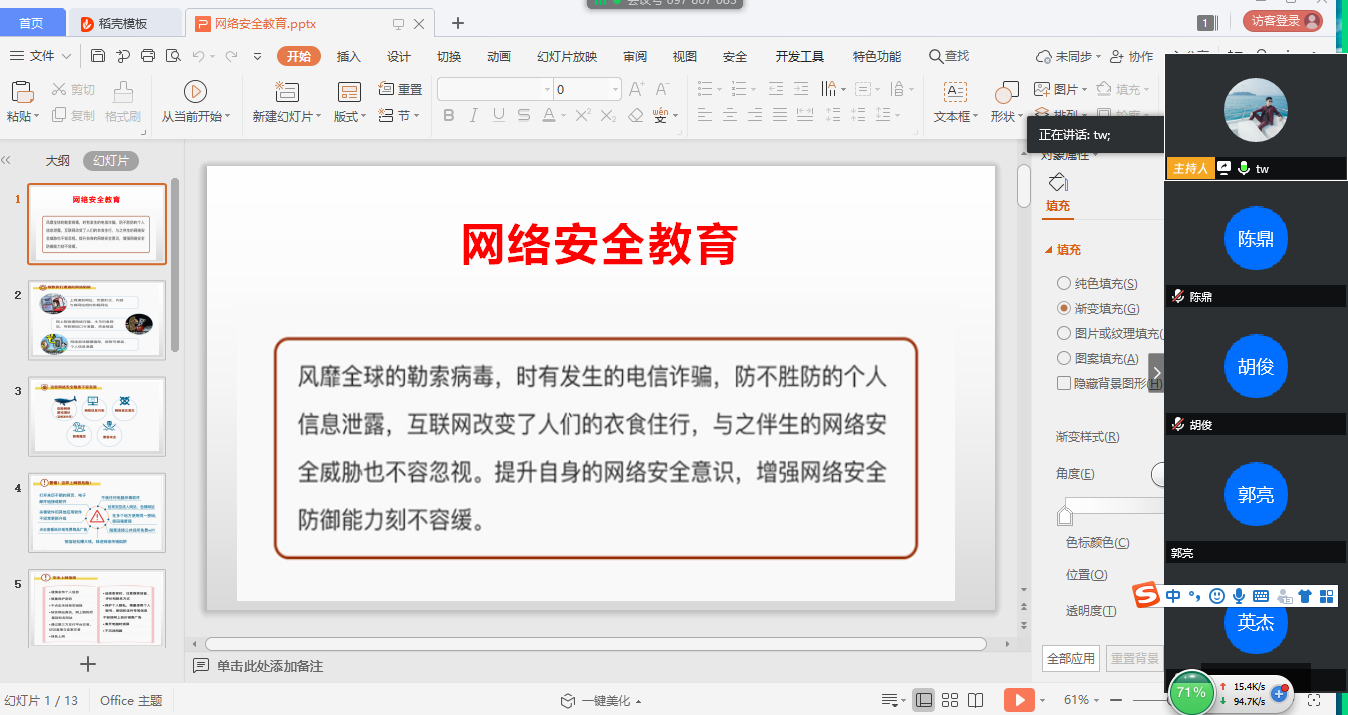Click the Save icon in quick access toolbar
Screen dimensions: 1348x715
[x=99, y=56]
